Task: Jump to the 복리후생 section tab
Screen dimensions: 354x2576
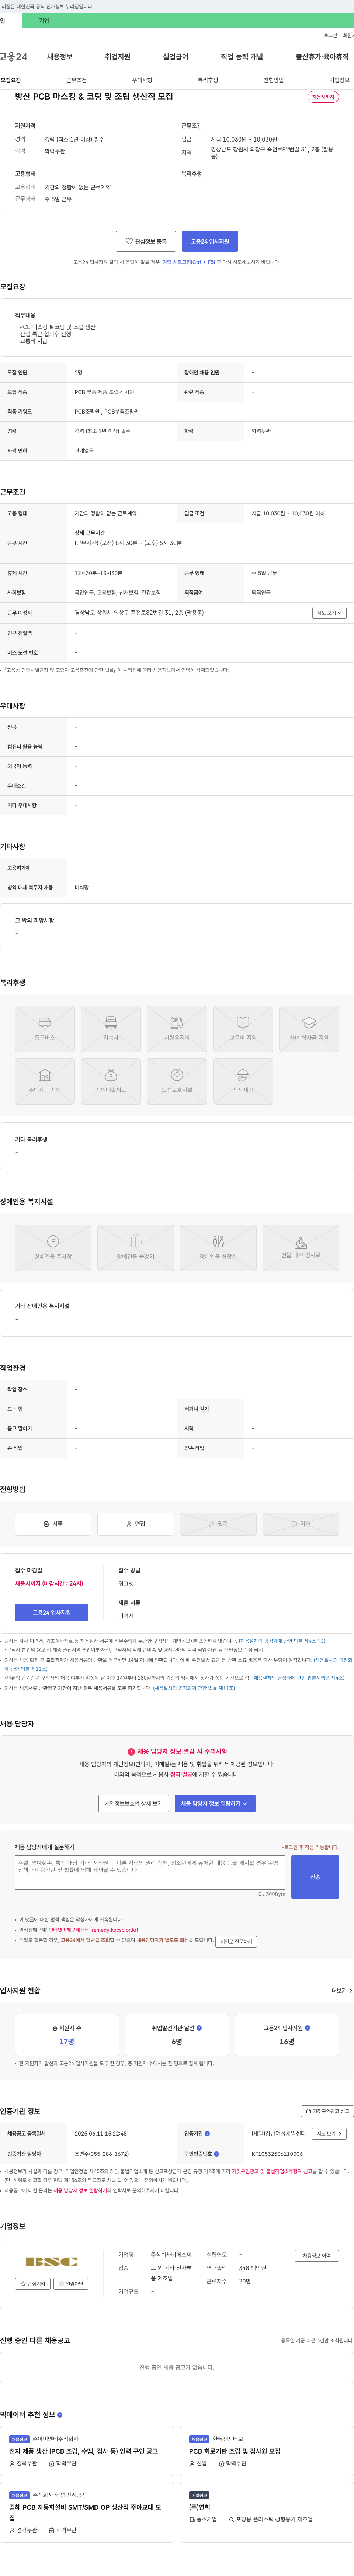Action: point(208,80)
